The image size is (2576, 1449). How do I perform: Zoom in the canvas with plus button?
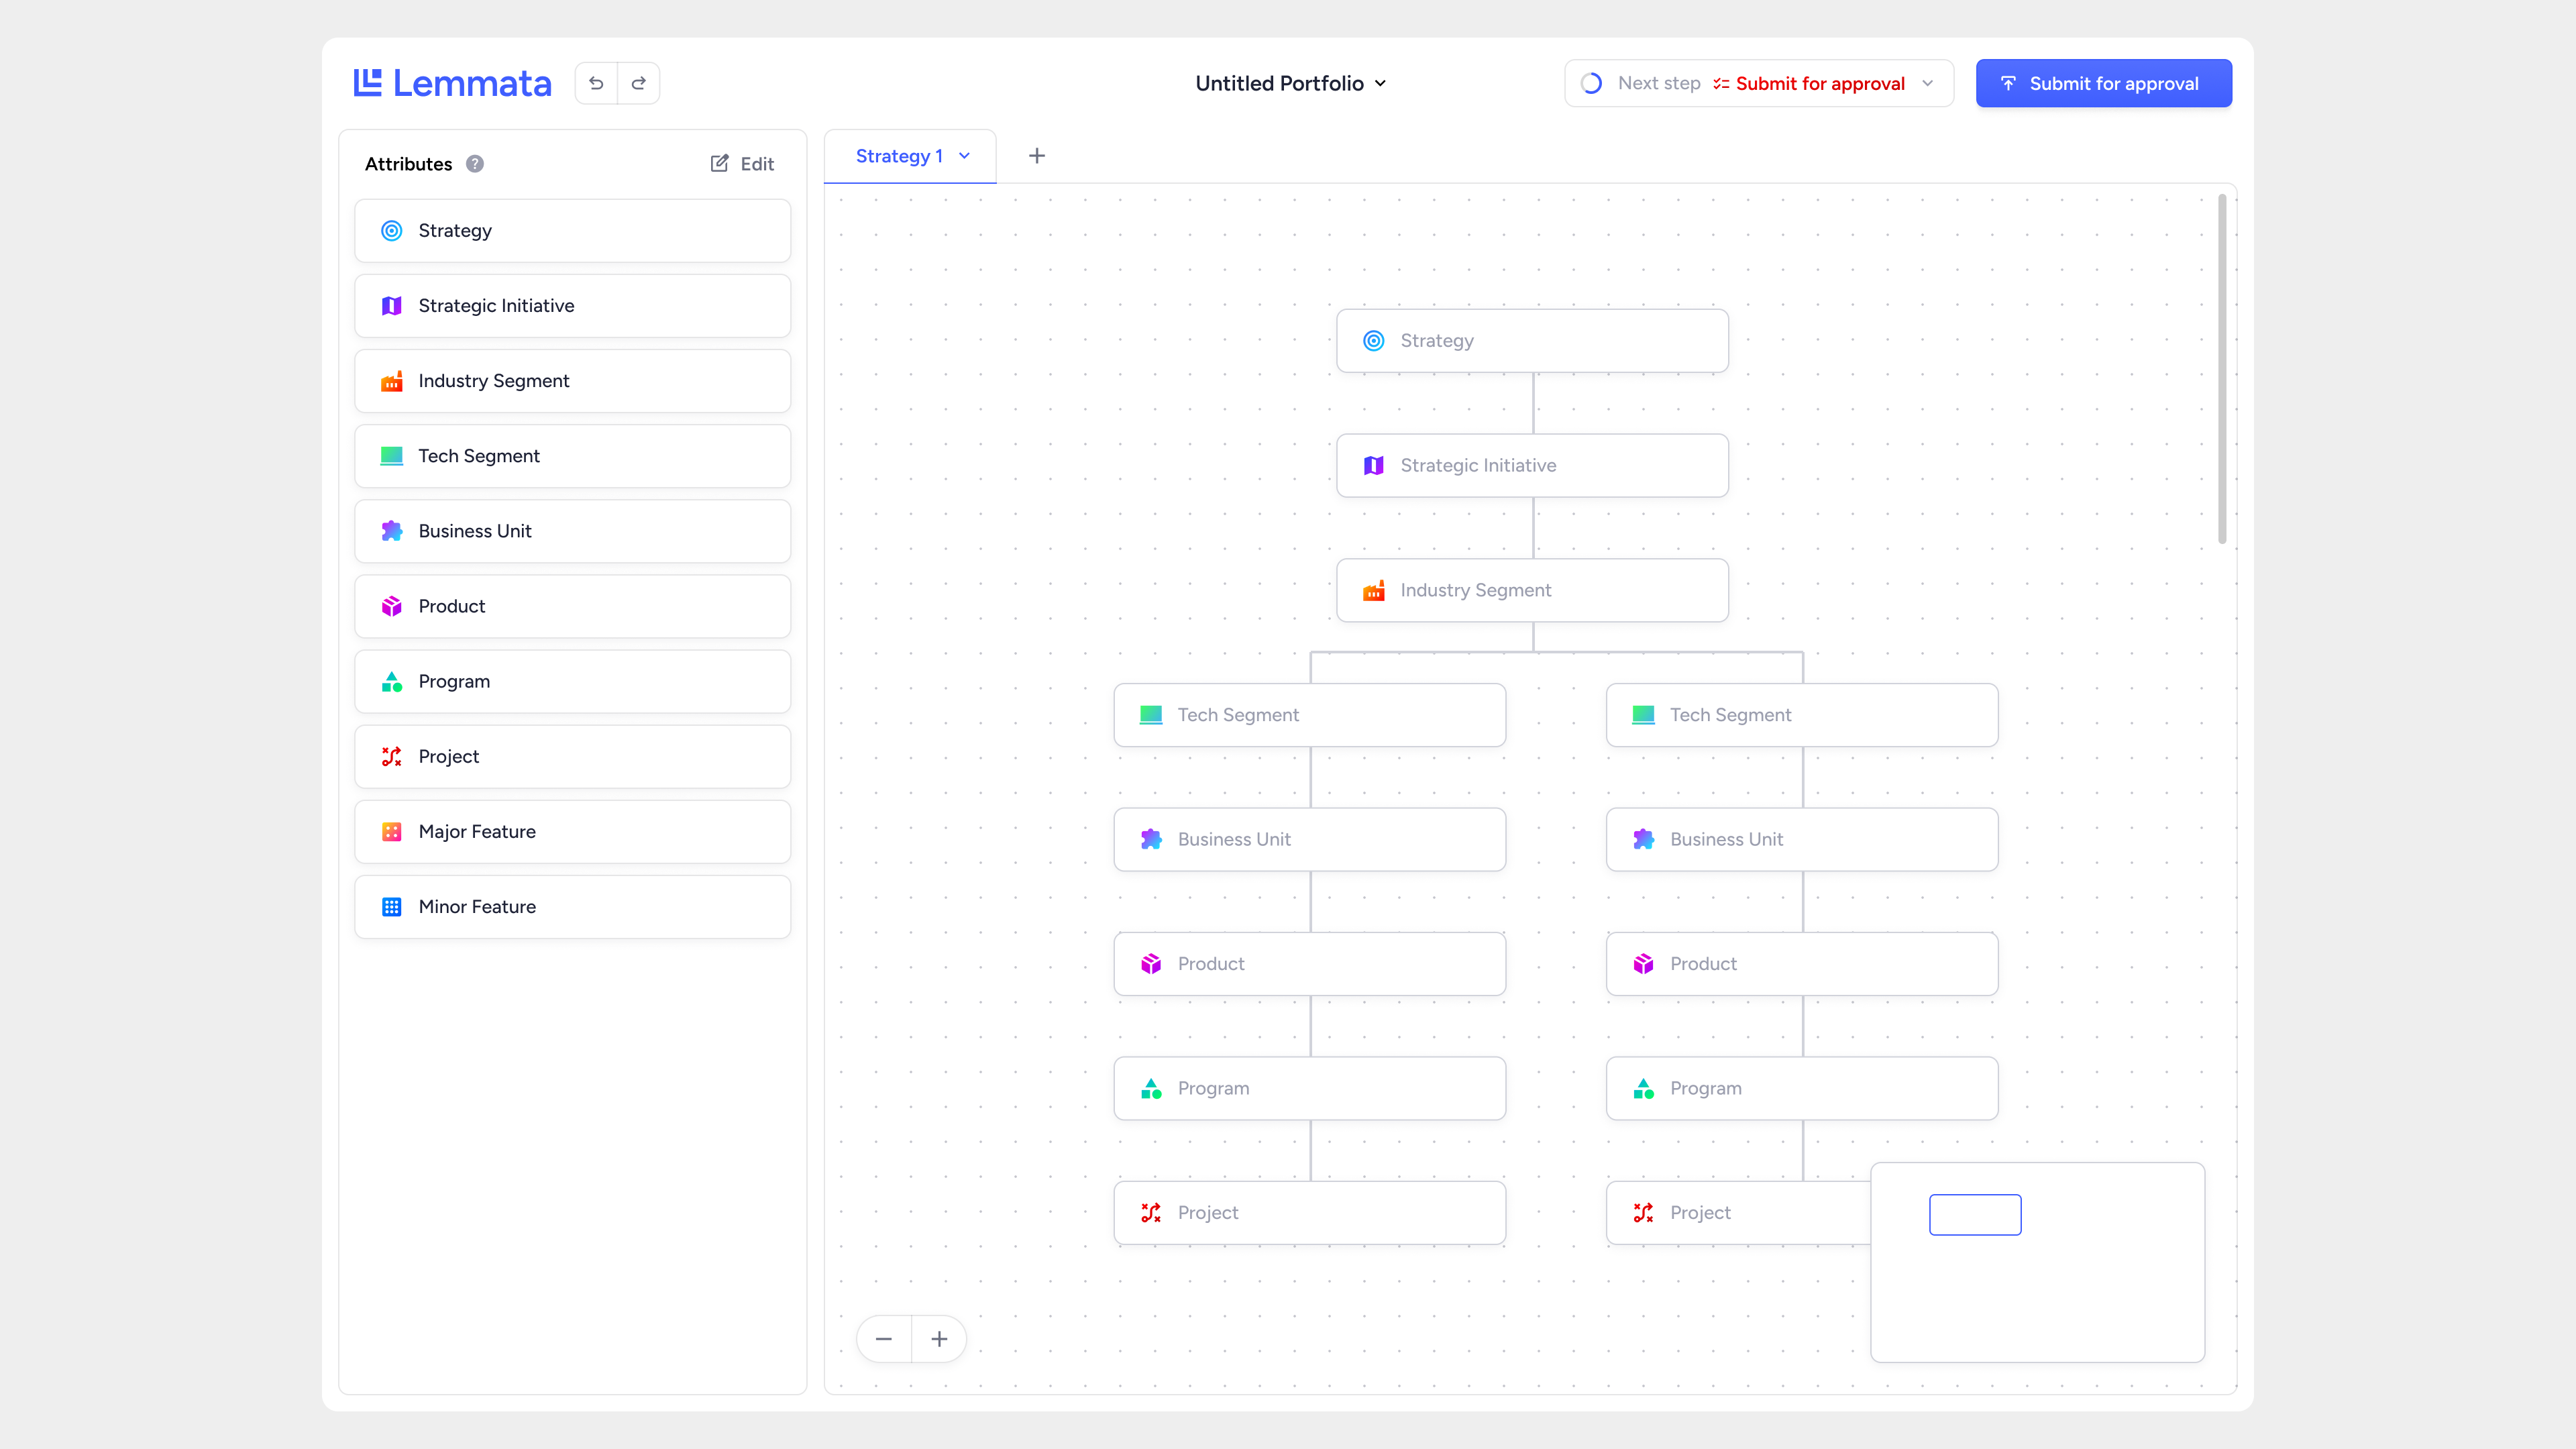pyautogui.click(x=939, y=1339)
